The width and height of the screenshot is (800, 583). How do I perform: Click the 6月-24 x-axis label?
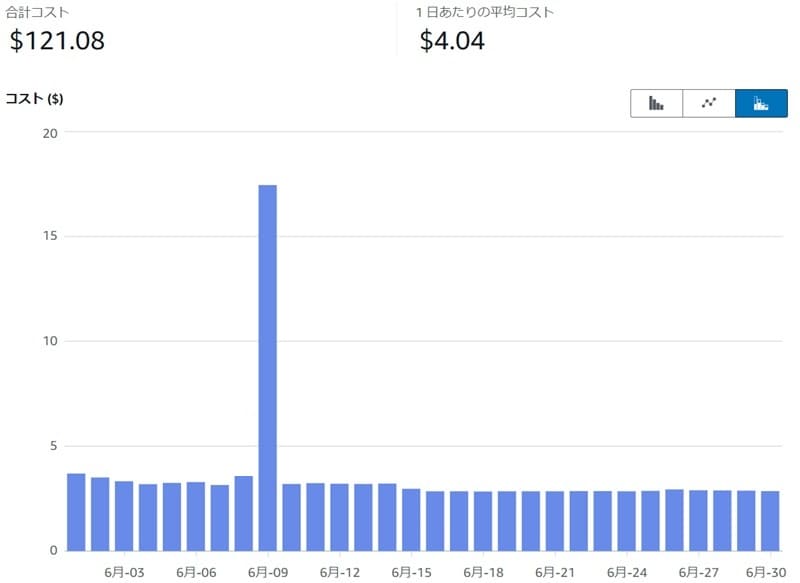tap(627, 572)
